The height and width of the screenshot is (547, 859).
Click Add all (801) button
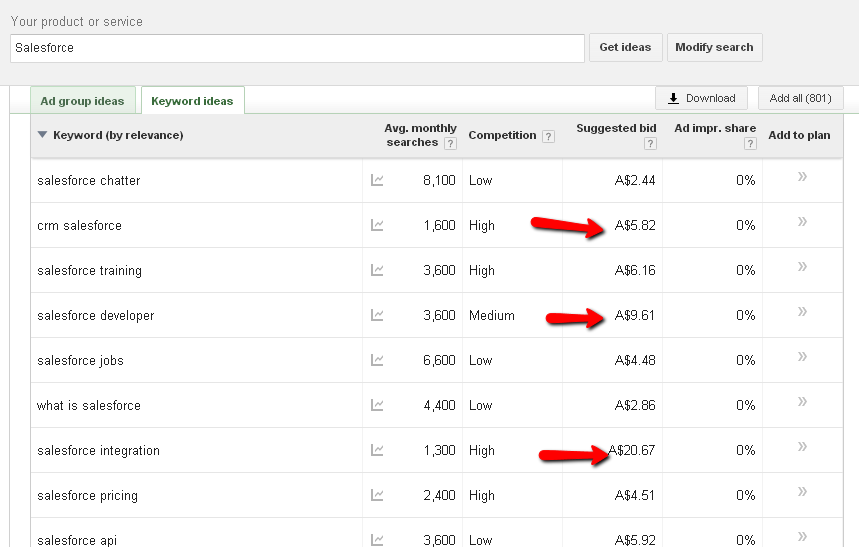point(800,98)
